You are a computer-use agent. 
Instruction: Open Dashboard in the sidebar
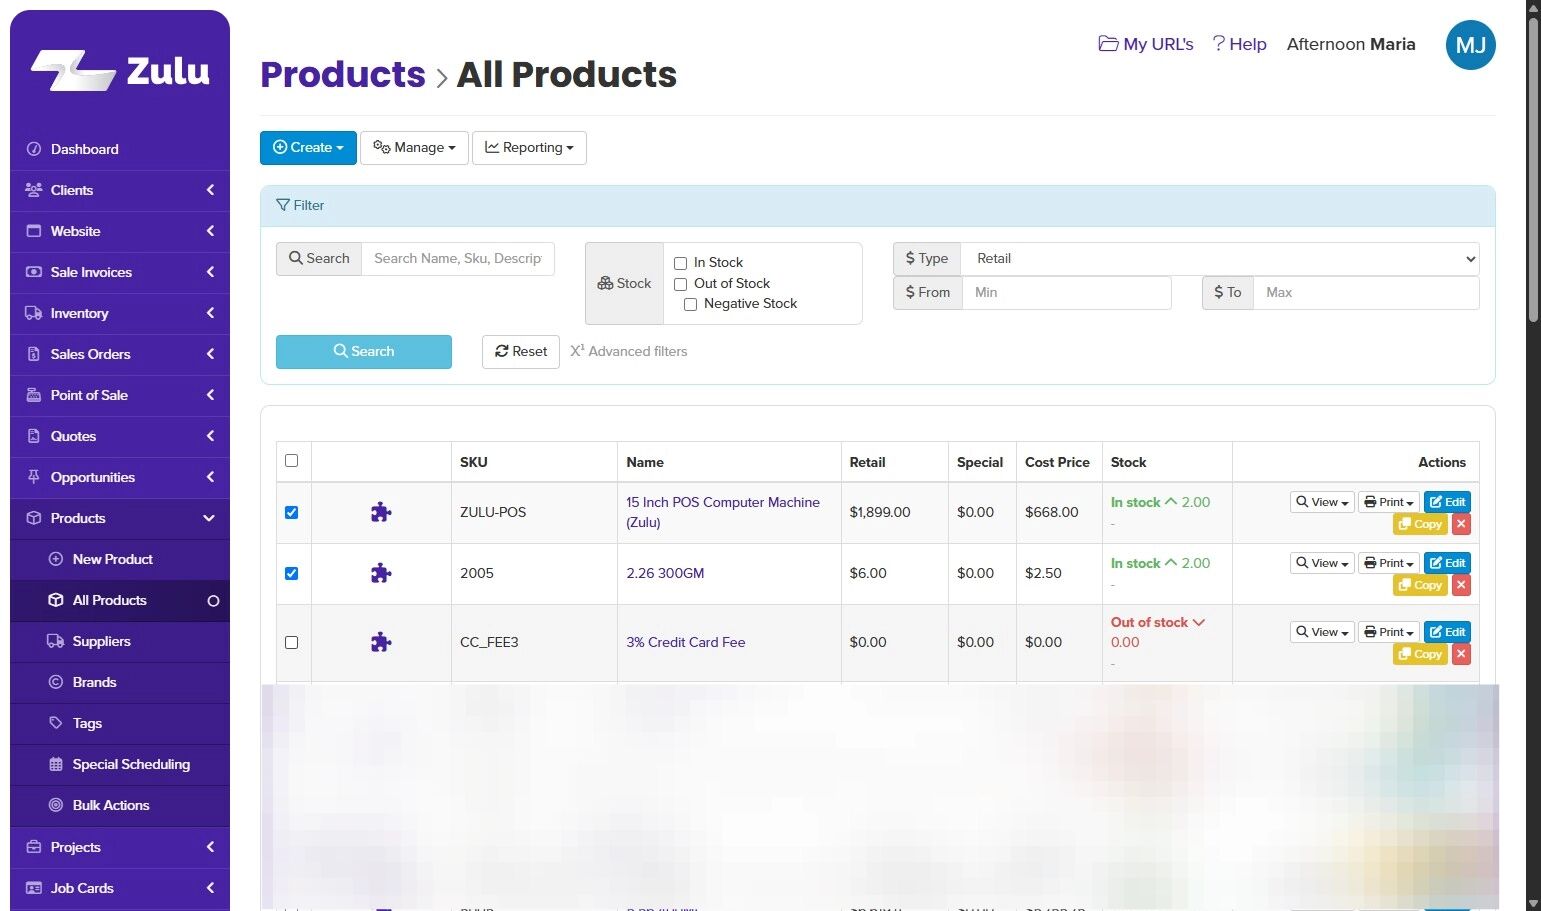(x=120, y=149)
